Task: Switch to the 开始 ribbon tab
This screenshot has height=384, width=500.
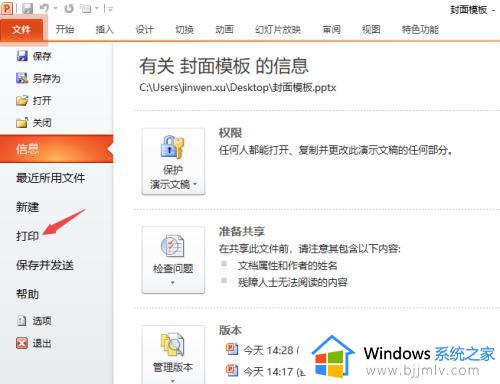Action: pos(65,29)
